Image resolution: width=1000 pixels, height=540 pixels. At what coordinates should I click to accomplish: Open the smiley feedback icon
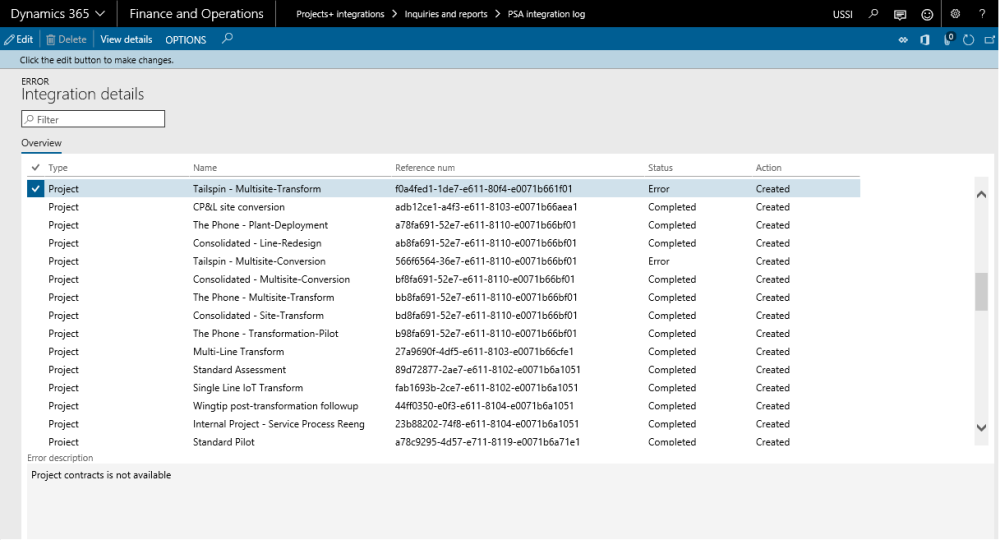click(927, 14)
